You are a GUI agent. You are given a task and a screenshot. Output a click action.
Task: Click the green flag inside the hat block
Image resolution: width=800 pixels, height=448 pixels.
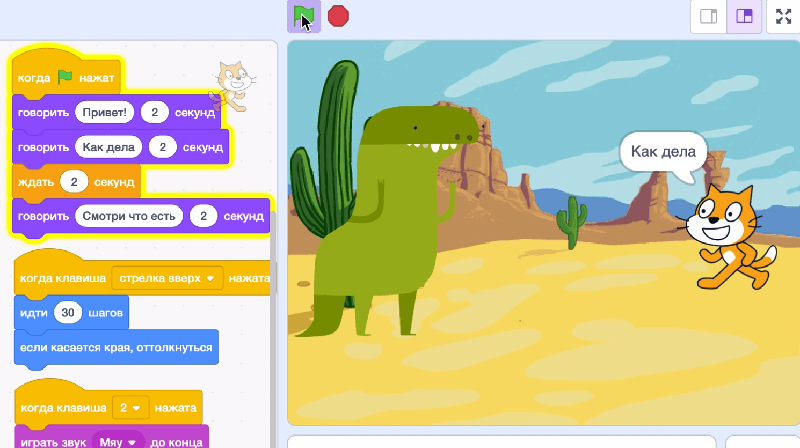click(x=65, y=77)
